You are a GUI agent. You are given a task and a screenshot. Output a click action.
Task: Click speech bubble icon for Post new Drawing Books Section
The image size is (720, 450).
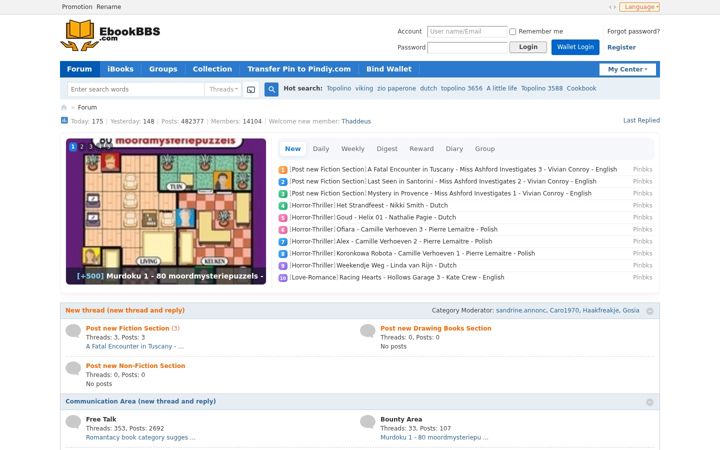[x=367, y=330]
